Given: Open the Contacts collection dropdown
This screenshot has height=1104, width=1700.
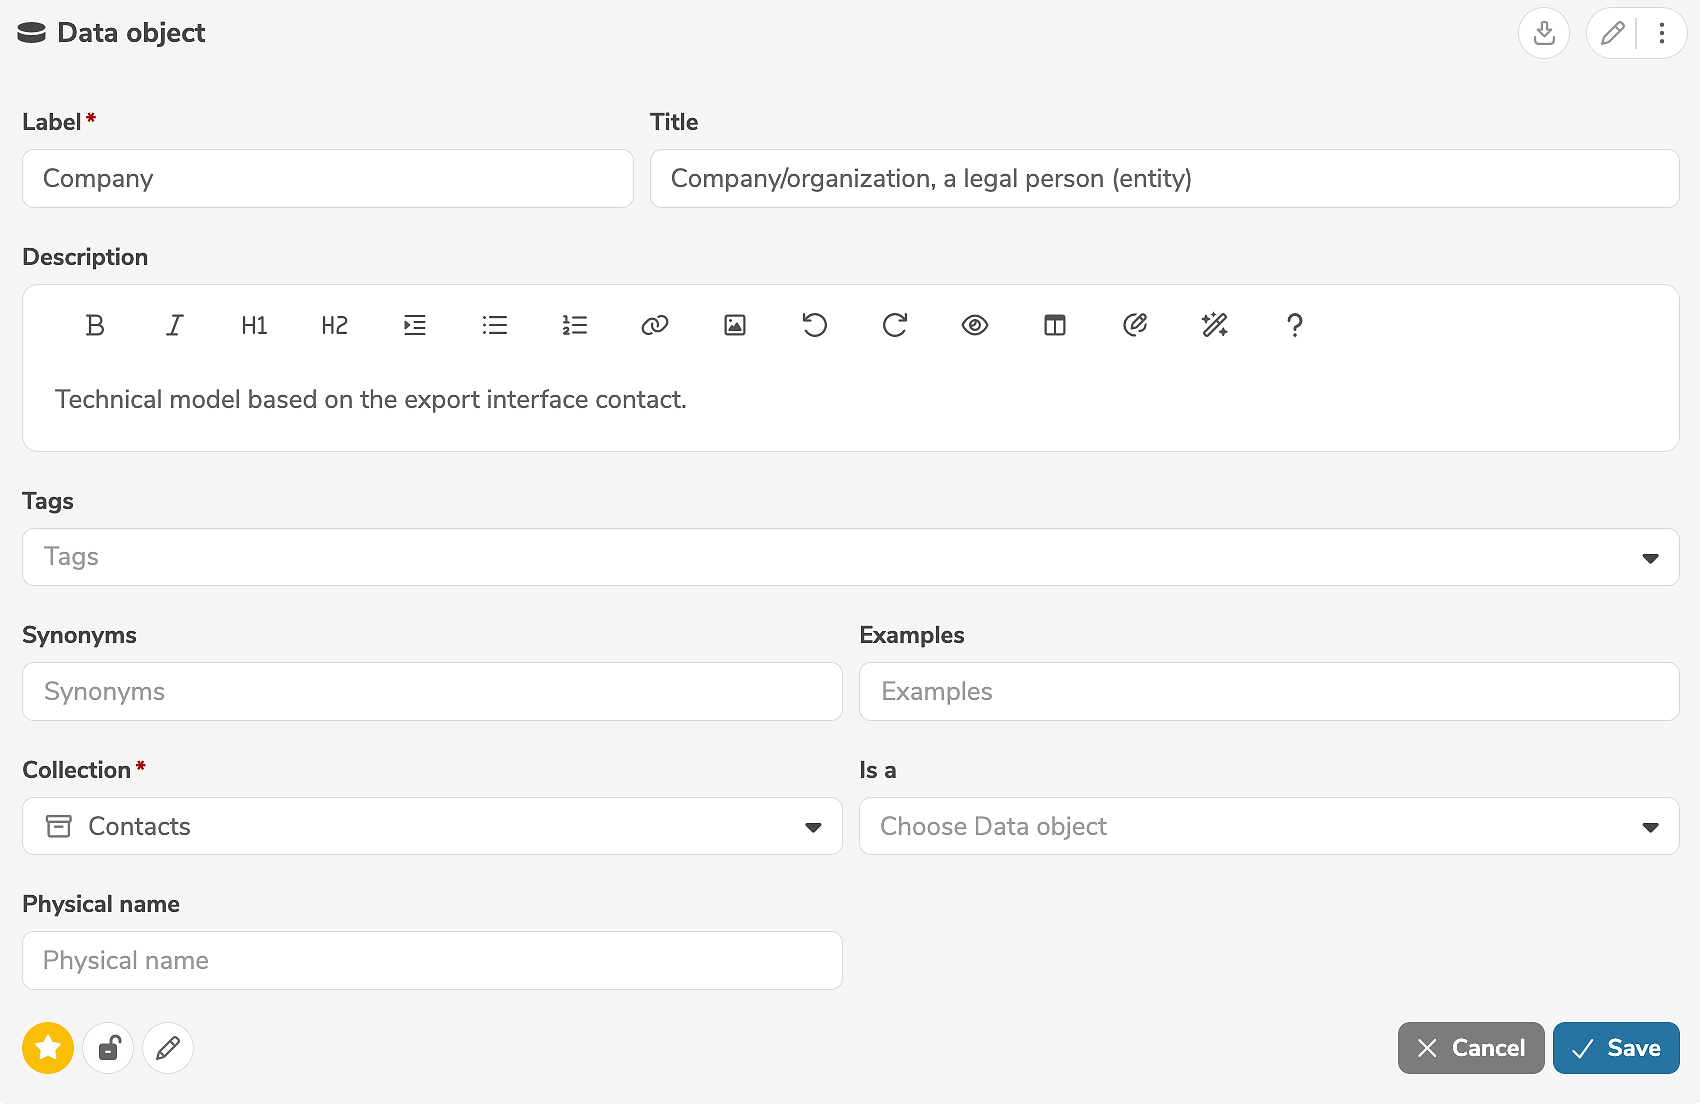Looking at the screenshot, I should coord(813,827).
